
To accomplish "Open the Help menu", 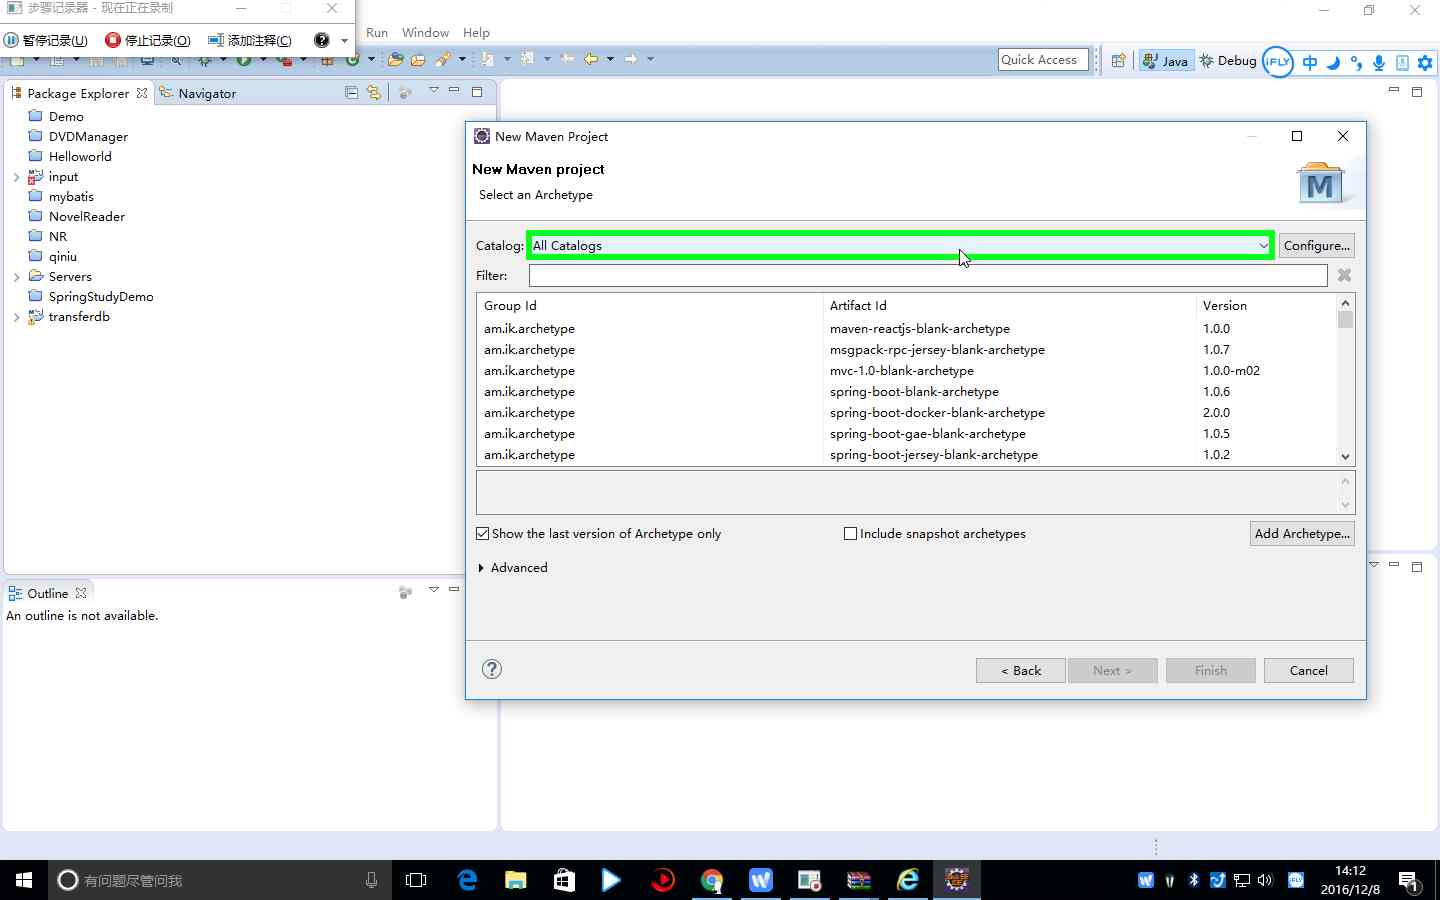I will click(x=476, y=33).
